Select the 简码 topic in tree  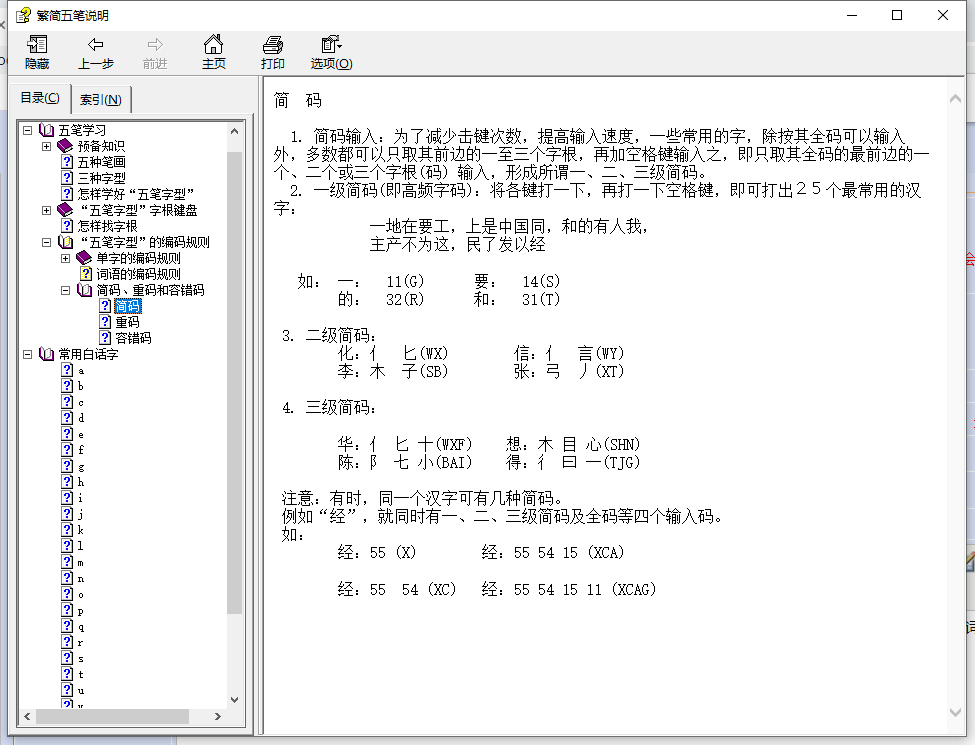tap(128, 306)
